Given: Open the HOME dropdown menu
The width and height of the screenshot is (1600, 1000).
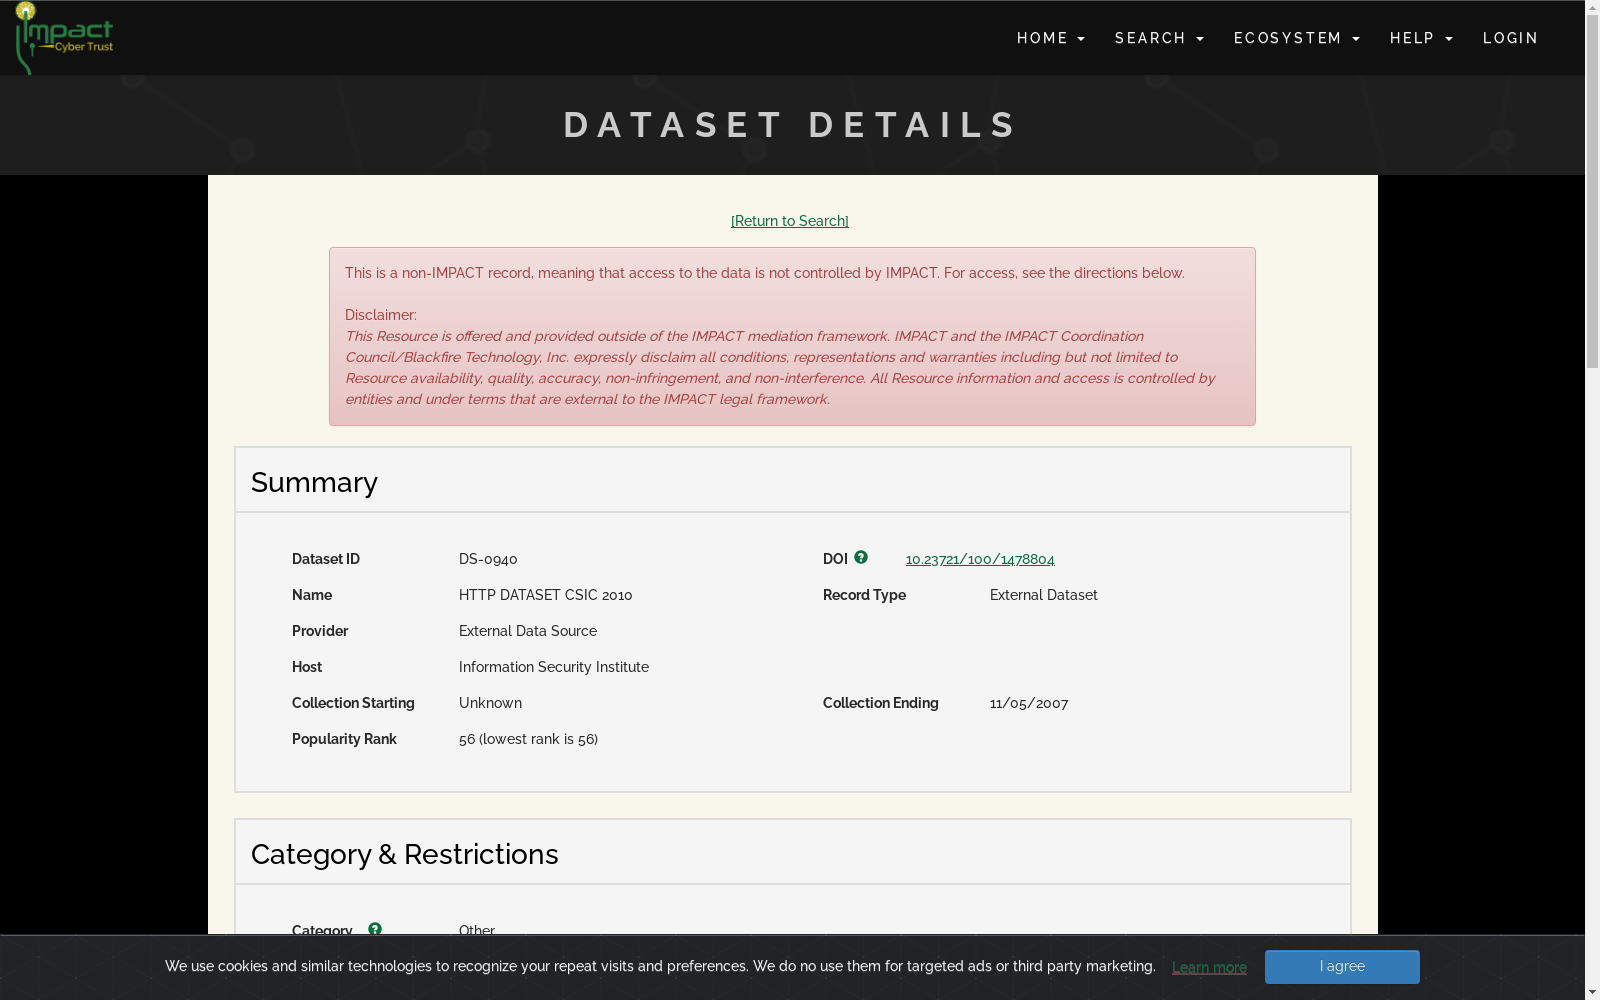Looking at the screenshot, I should point(1050,38).
